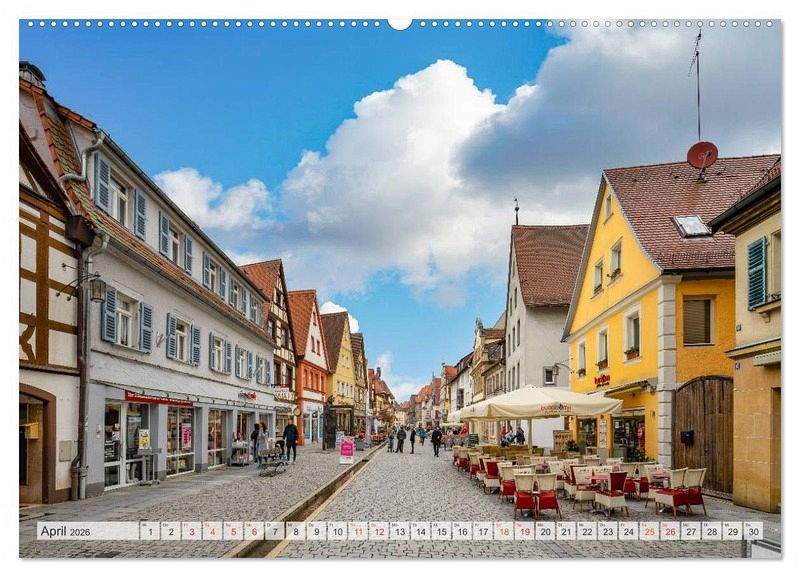The image size is (800, 577).
Task: Click the calendar hanging hole at top center
Action: point(400,22)
